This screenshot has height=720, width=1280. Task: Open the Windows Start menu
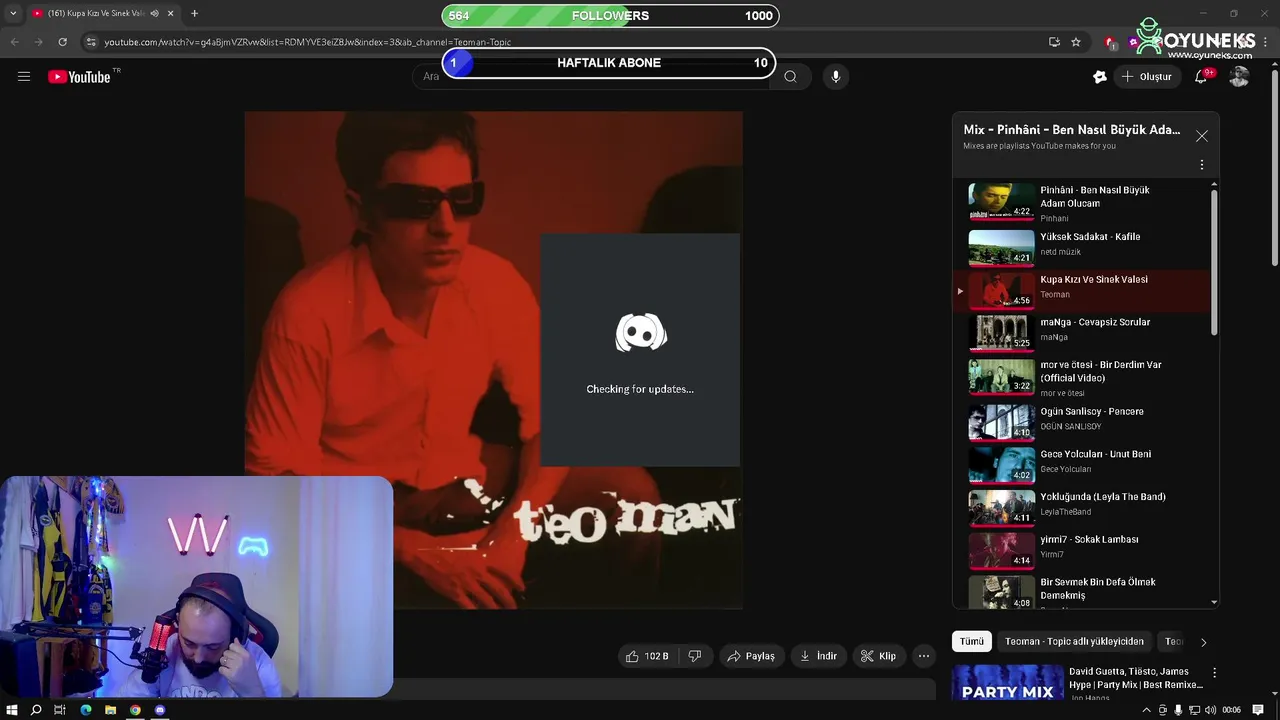[12, 710]
